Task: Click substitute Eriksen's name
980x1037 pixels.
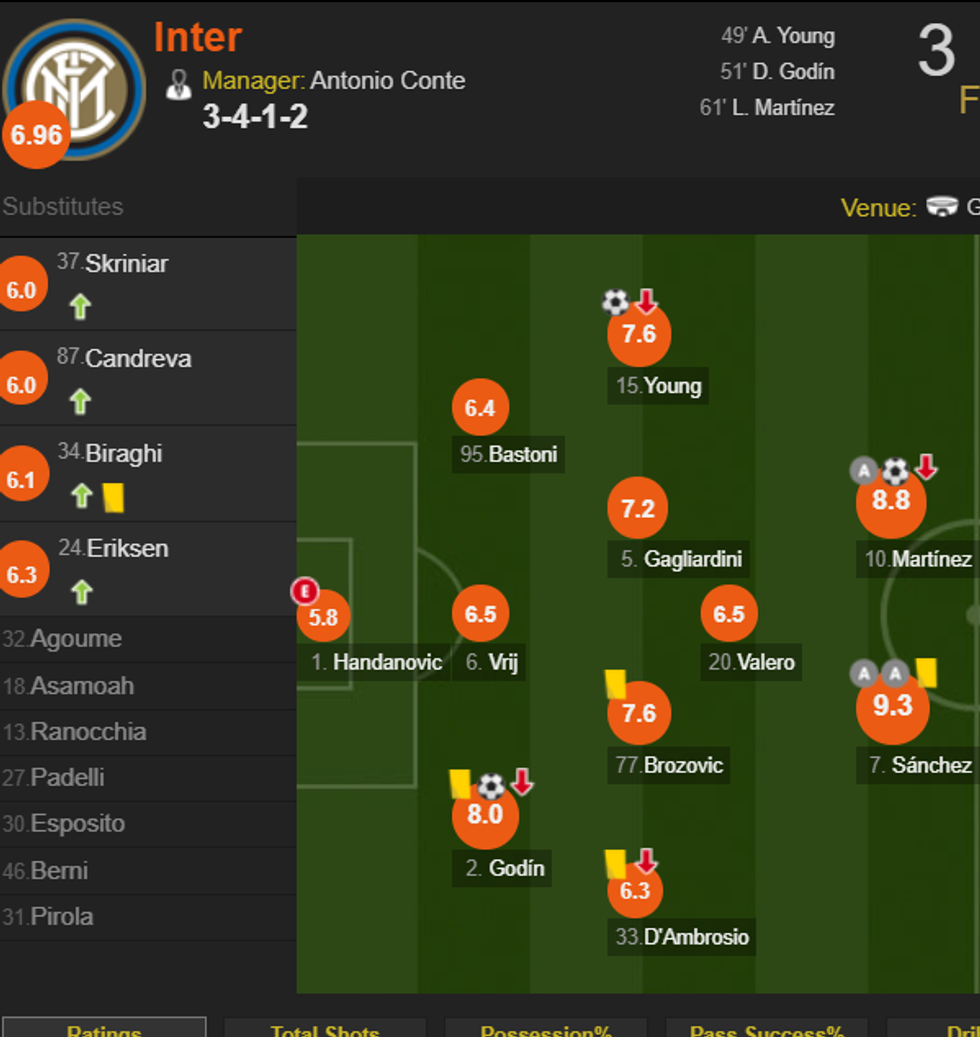Action: tap(127, 548)
